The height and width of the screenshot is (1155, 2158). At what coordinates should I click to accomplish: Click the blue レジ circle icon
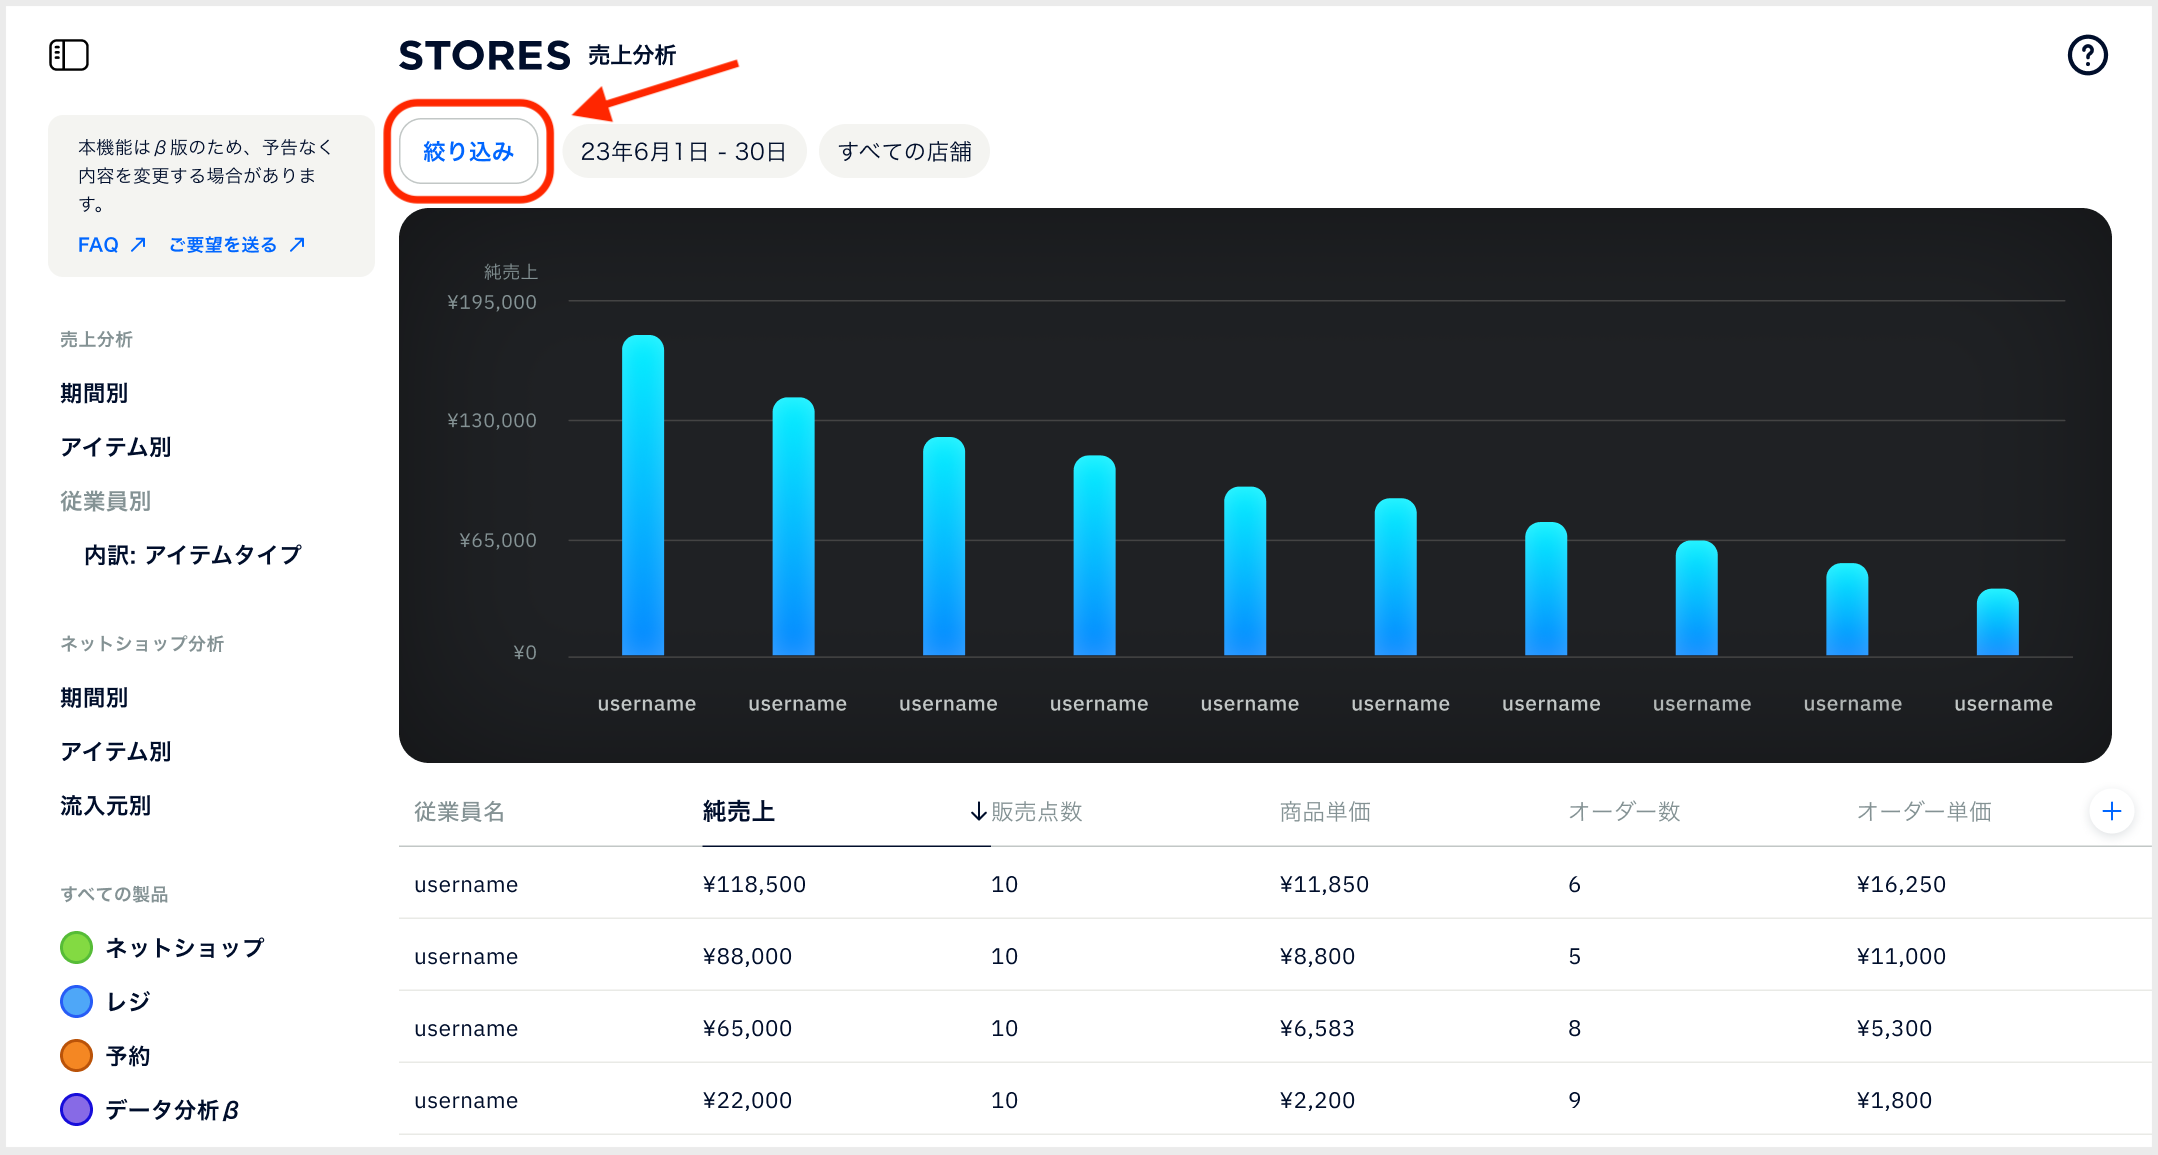tap(76, 1001)
